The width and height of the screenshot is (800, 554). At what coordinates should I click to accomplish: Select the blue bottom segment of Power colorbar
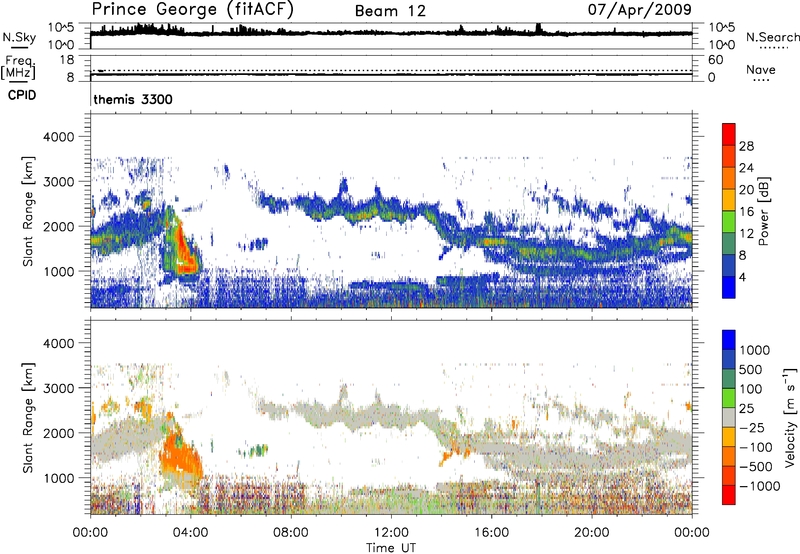[729, 287]
